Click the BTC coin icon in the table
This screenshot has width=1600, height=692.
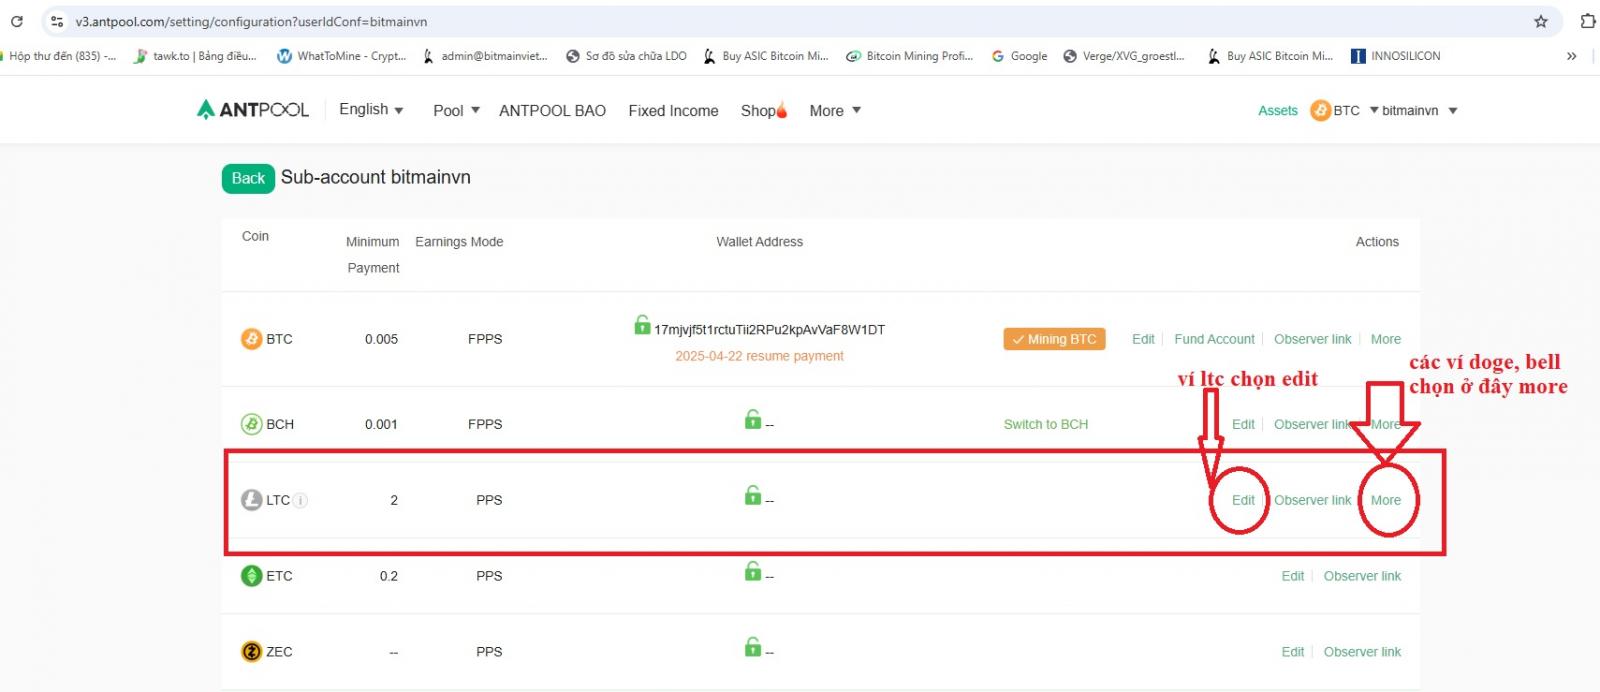[252, 339]
